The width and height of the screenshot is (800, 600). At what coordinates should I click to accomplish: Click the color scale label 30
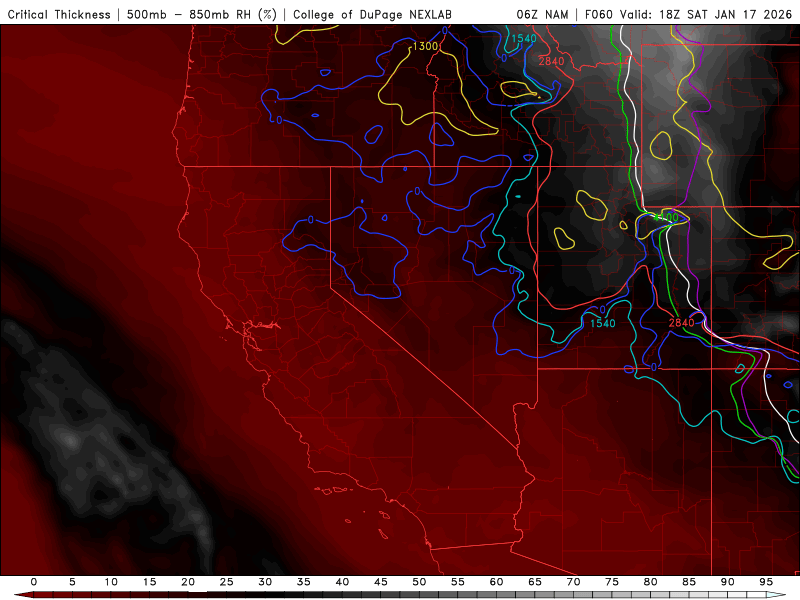265,582
